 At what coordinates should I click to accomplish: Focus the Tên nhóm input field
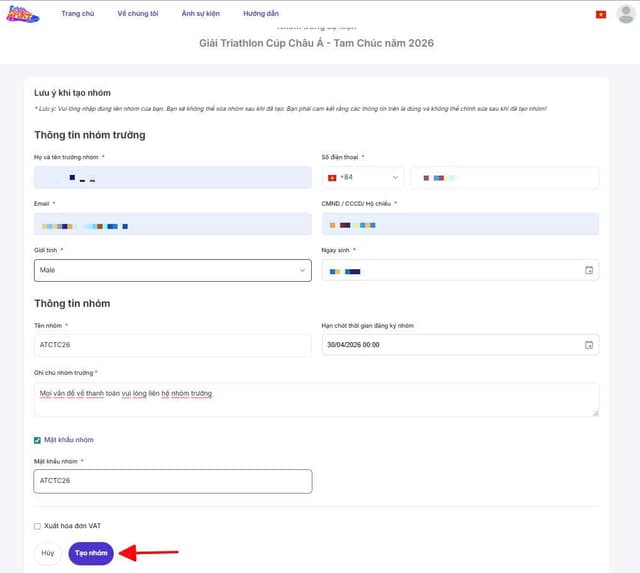tap(172, 345)
